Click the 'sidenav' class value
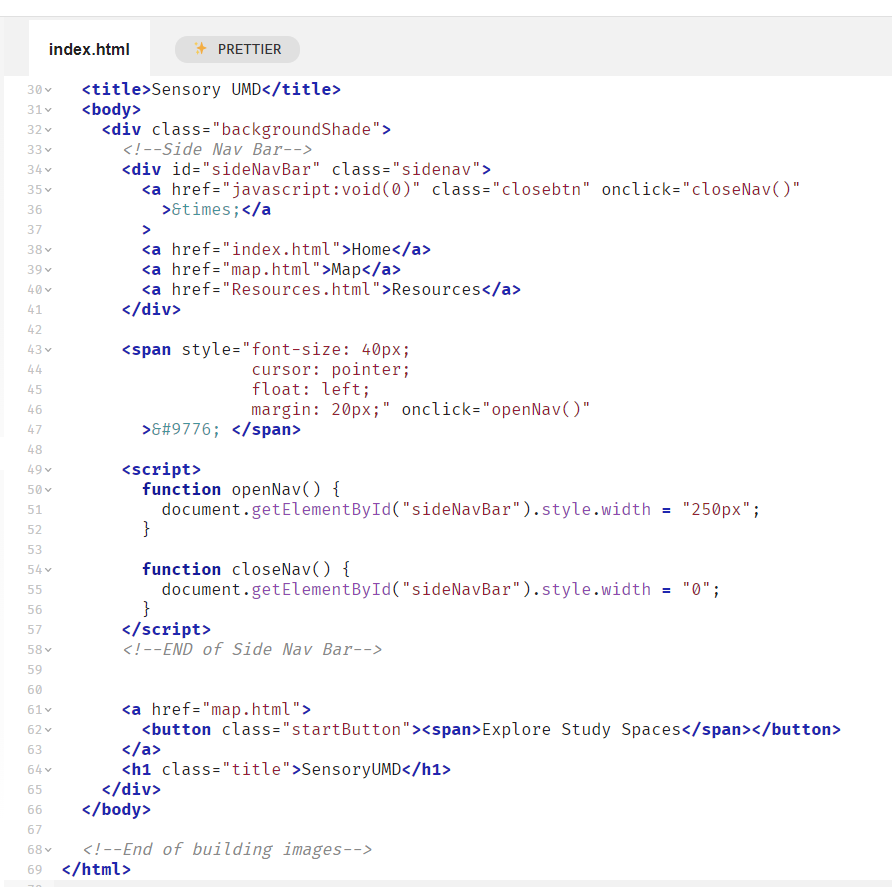The width and height of the screenshot is (892, 887). (436, 170)
